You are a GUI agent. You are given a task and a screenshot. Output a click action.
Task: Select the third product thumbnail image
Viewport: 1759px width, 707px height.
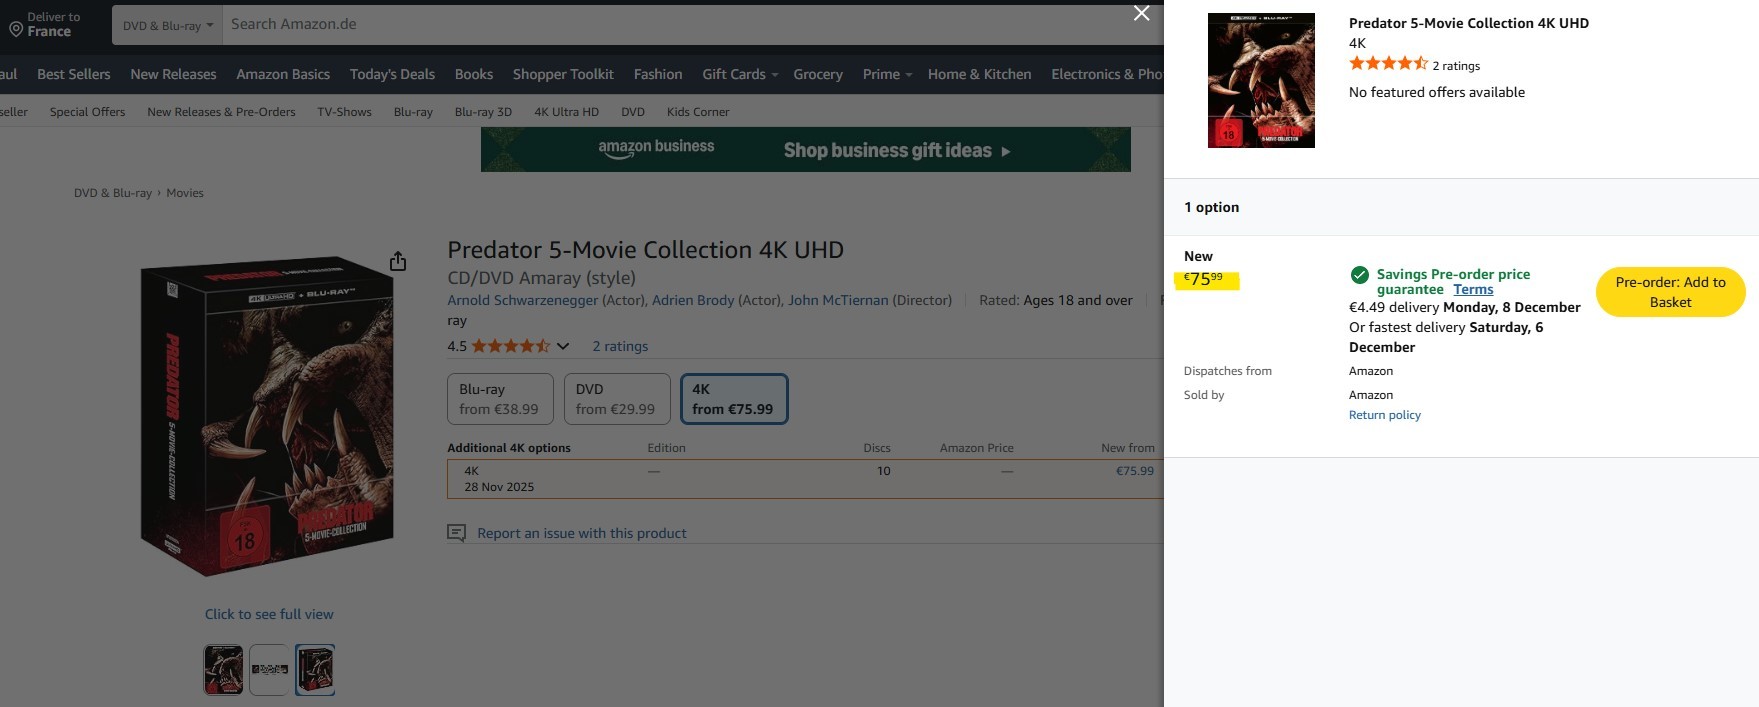click(315, 669)
